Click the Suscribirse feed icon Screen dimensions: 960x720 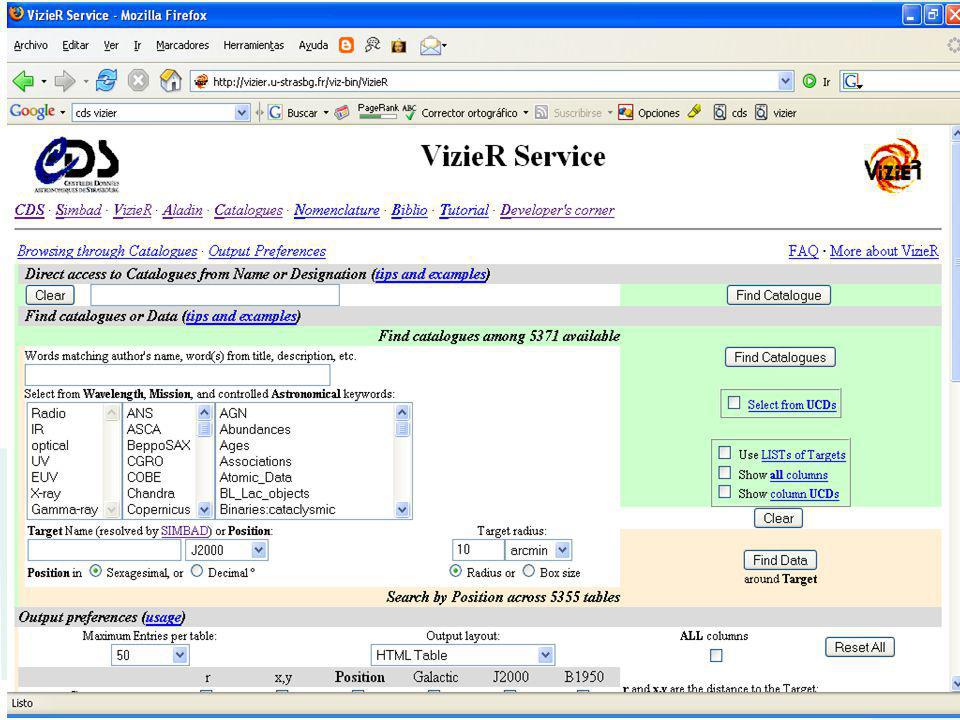541,113
